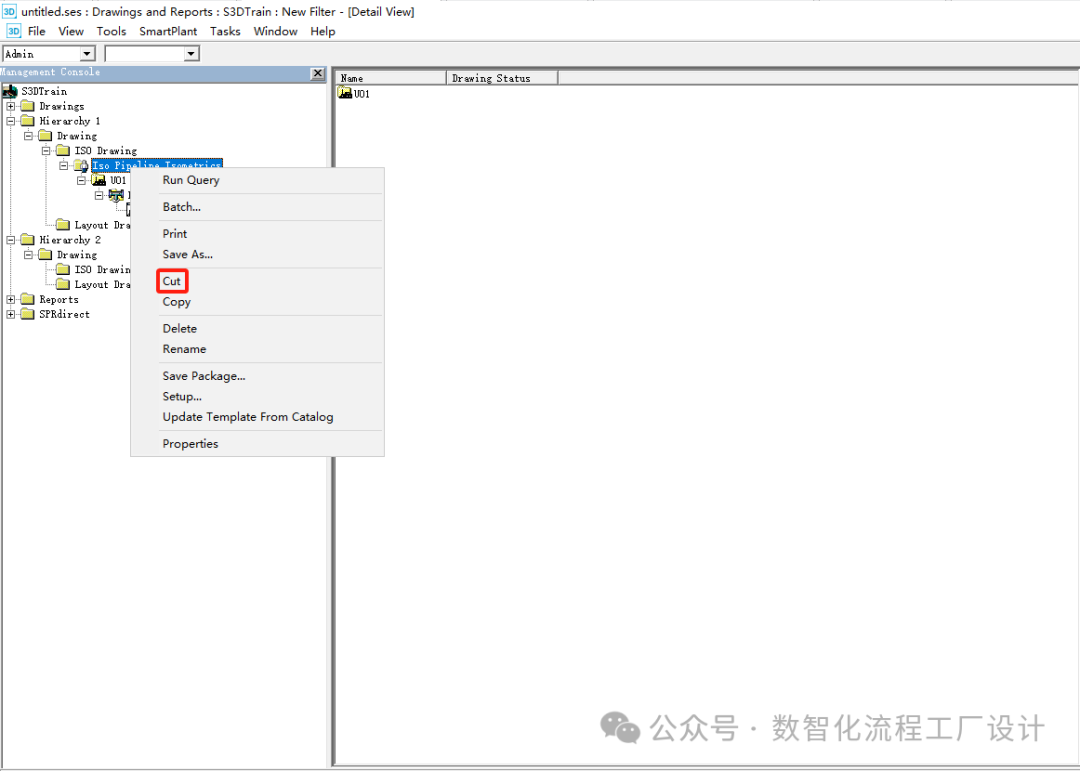Click the pipeline node icon below U01
The width and height of the screenshot is (1080, 771).
click(116, 196)
